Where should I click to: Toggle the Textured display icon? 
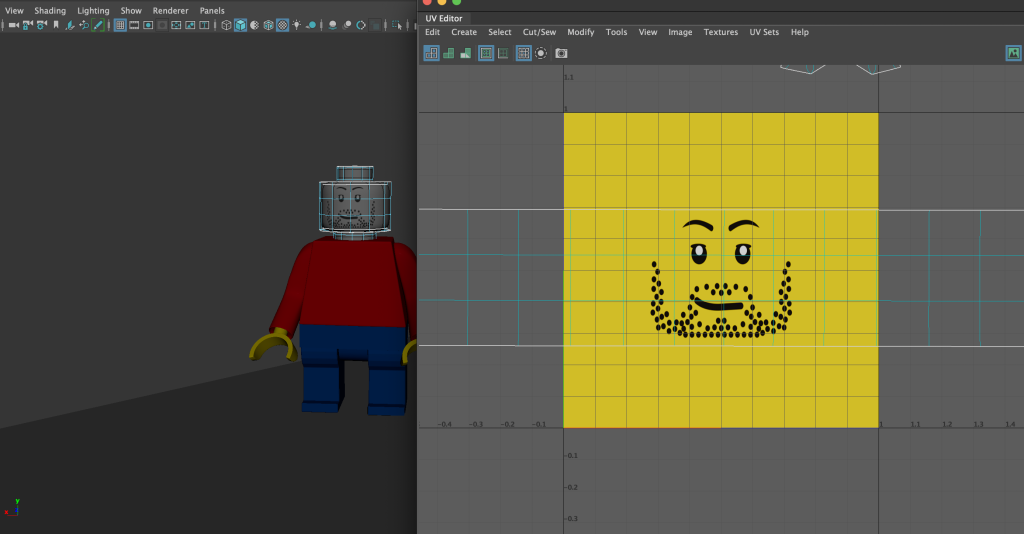(x=283, y=25)
